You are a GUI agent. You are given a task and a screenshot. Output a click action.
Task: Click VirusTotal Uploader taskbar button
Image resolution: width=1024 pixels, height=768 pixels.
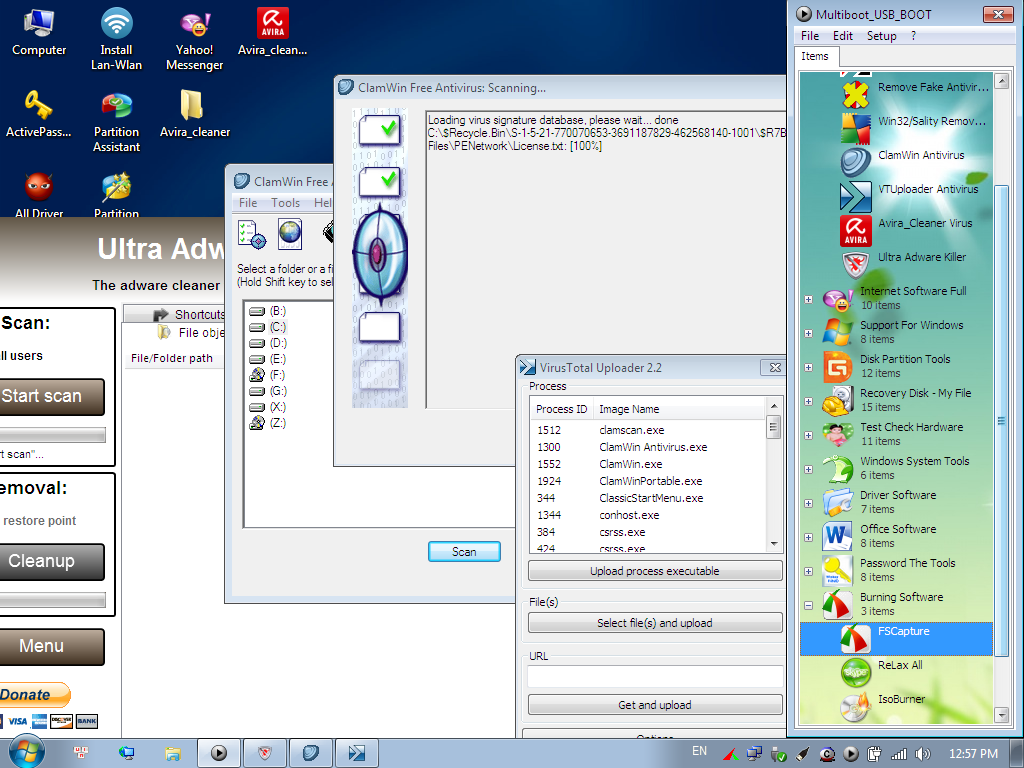point(356,754)
